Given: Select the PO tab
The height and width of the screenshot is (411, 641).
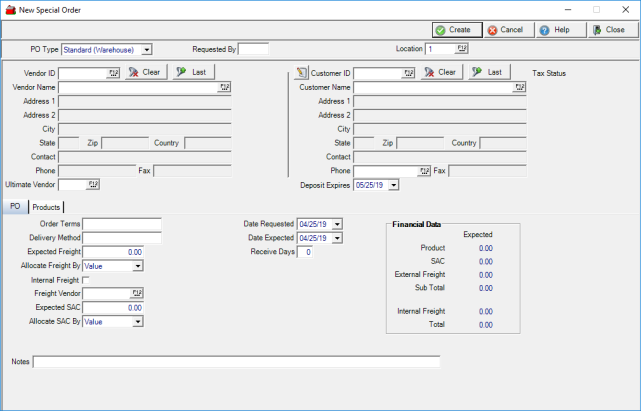Looking at the screenshot, I should tap(14, 207).
